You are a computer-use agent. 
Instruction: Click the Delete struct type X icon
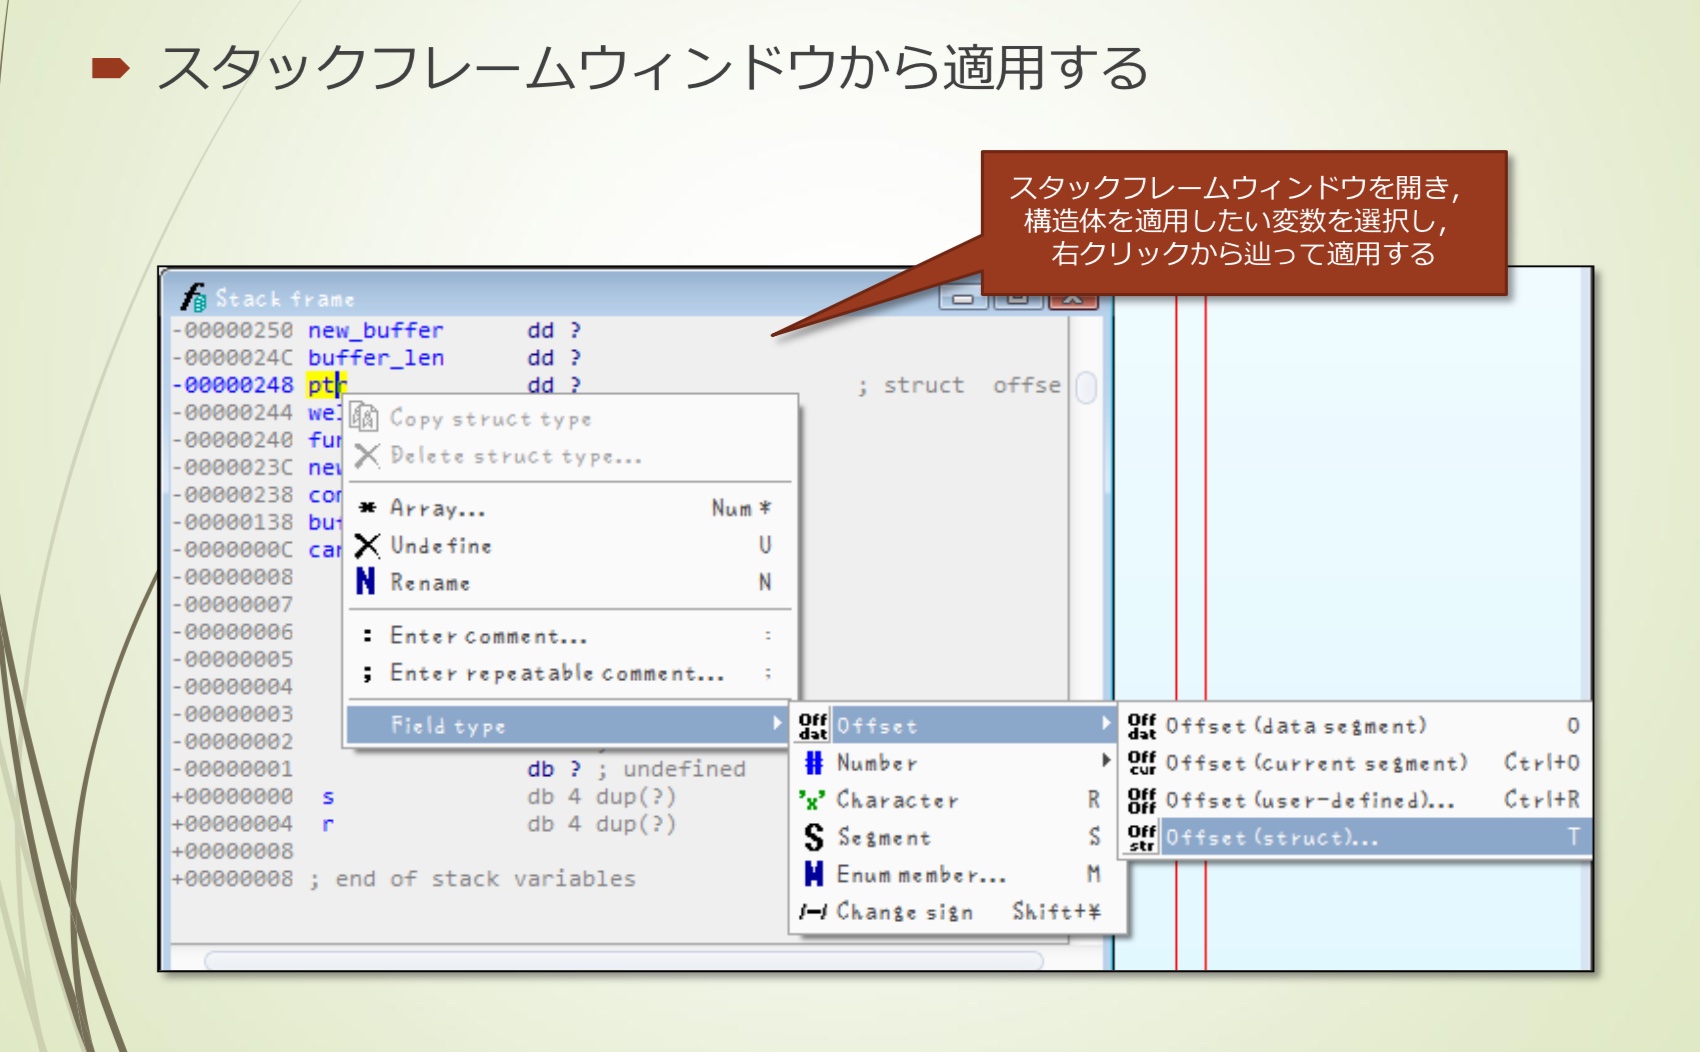(366, 456)
